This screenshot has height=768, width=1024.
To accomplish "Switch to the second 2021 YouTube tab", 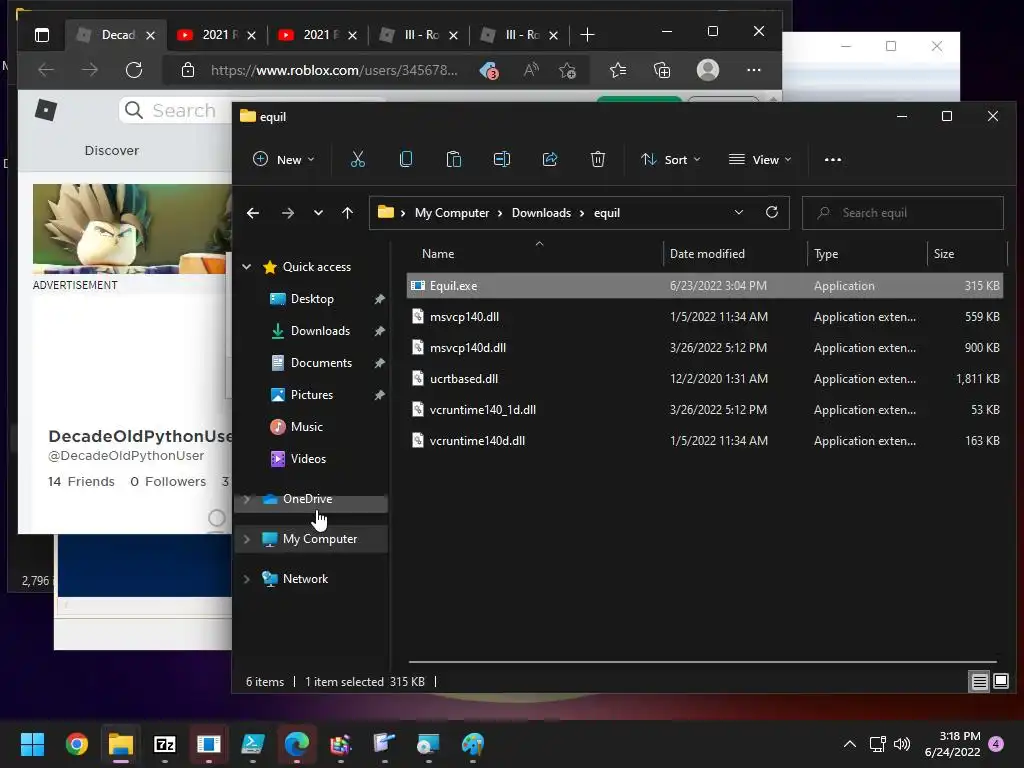I will [x=317, y=35].
